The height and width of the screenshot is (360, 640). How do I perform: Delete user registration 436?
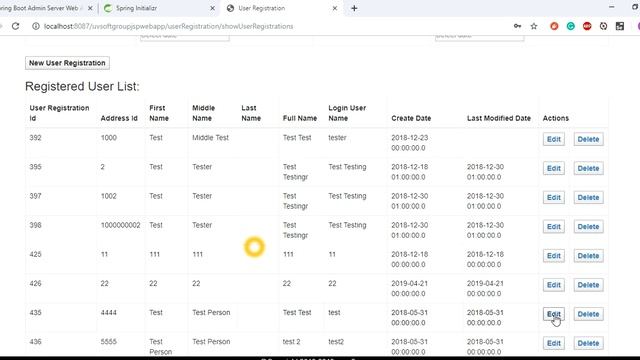pyautogui.click(x=588, y=343)
